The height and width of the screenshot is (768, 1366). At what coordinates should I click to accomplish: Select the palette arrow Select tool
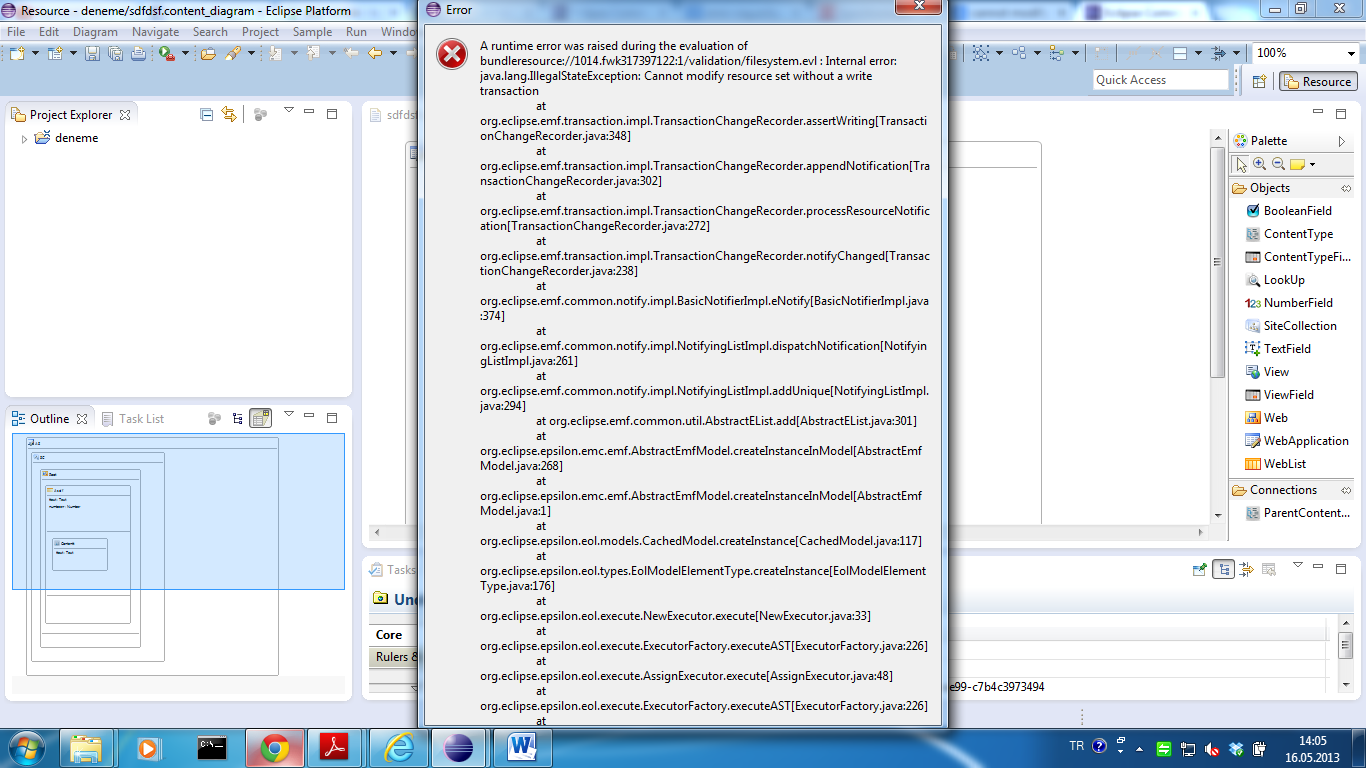tap(1241, 164)
